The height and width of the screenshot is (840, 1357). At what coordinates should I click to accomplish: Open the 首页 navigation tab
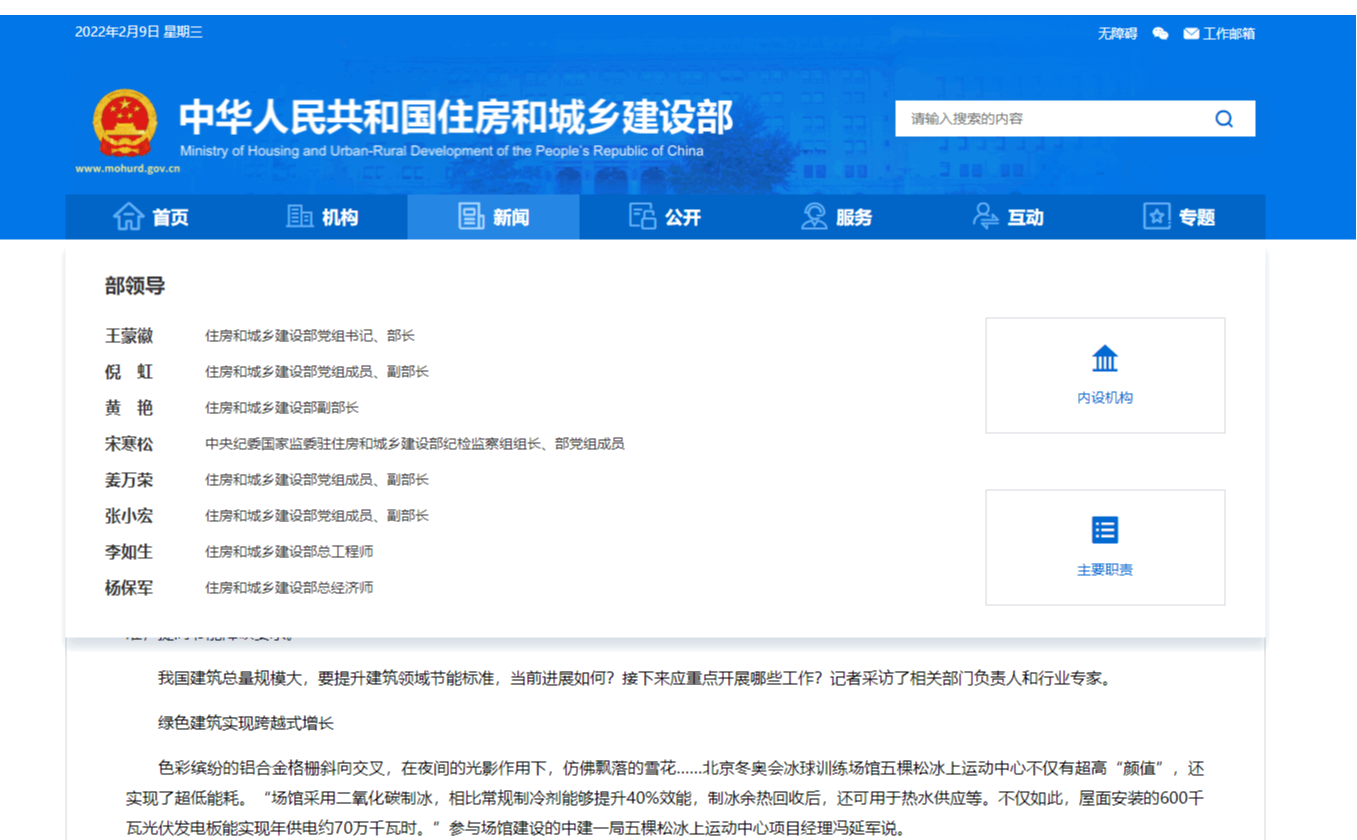(151, 217)
